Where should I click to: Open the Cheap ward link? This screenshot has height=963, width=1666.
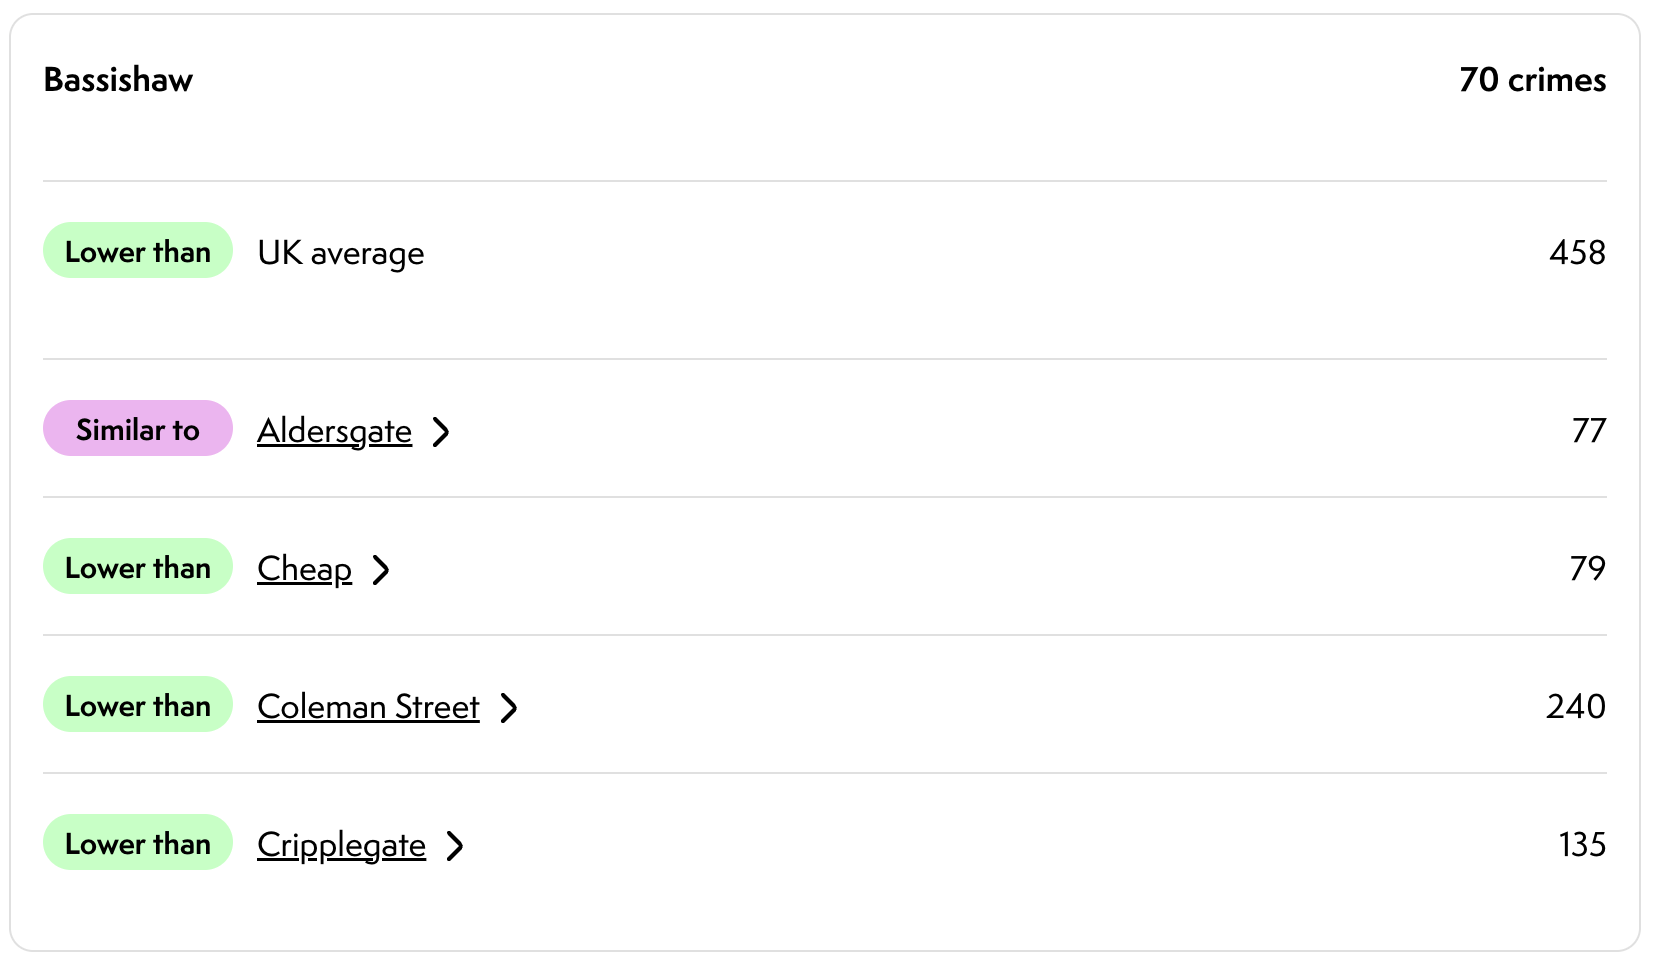point(304,569)
